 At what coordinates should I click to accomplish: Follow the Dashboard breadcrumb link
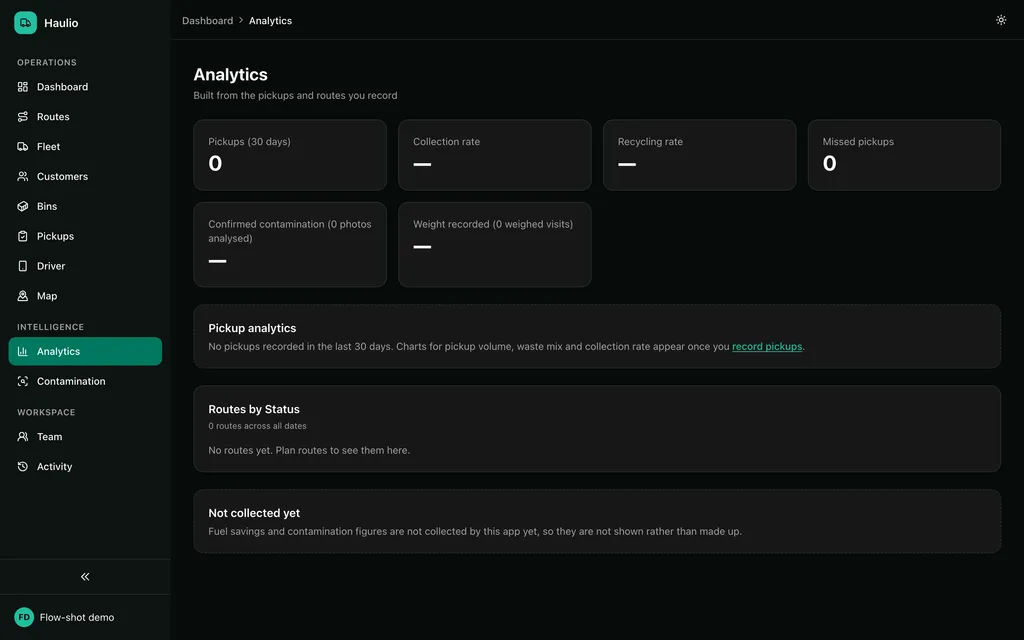point(208,20)
